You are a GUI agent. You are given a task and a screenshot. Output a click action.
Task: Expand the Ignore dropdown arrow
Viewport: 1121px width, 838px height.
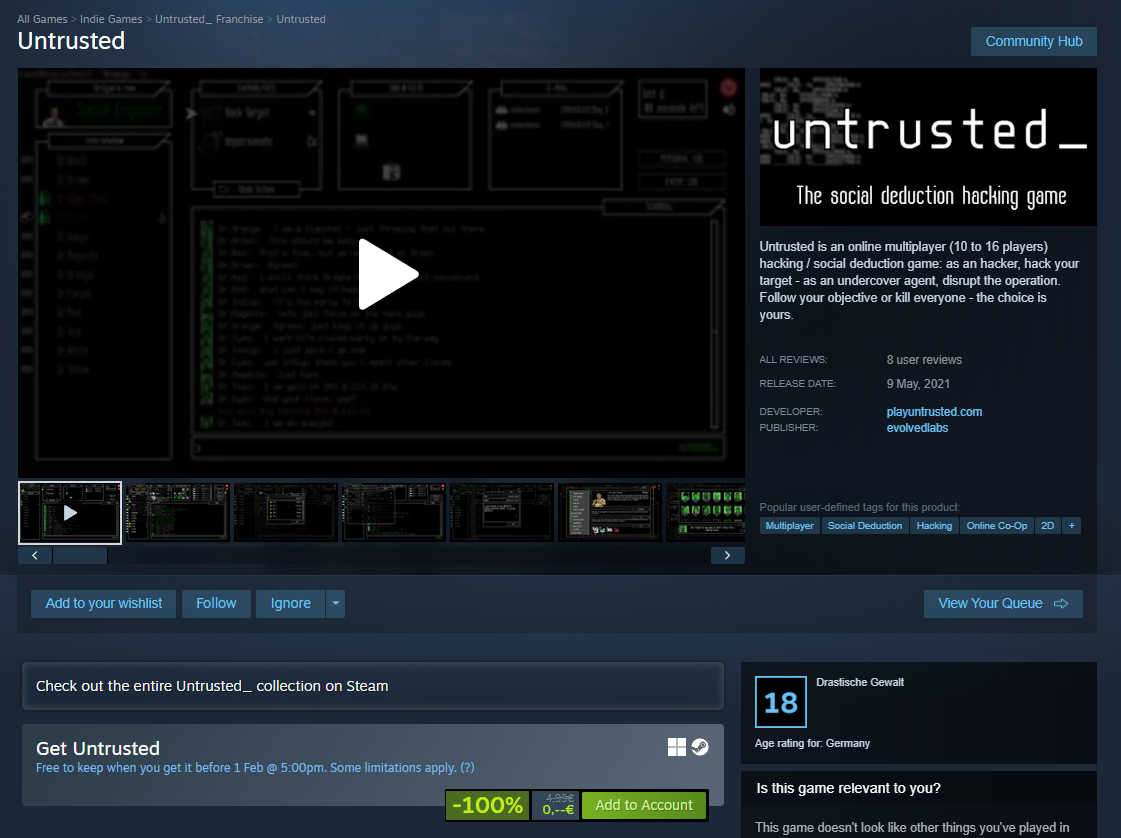click(x=335, y=603)
